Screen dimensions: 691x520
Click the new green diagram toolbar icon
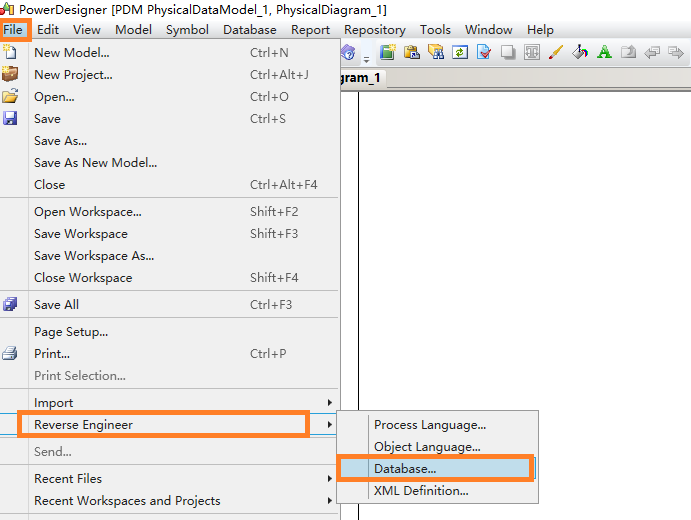coord(388,52)
